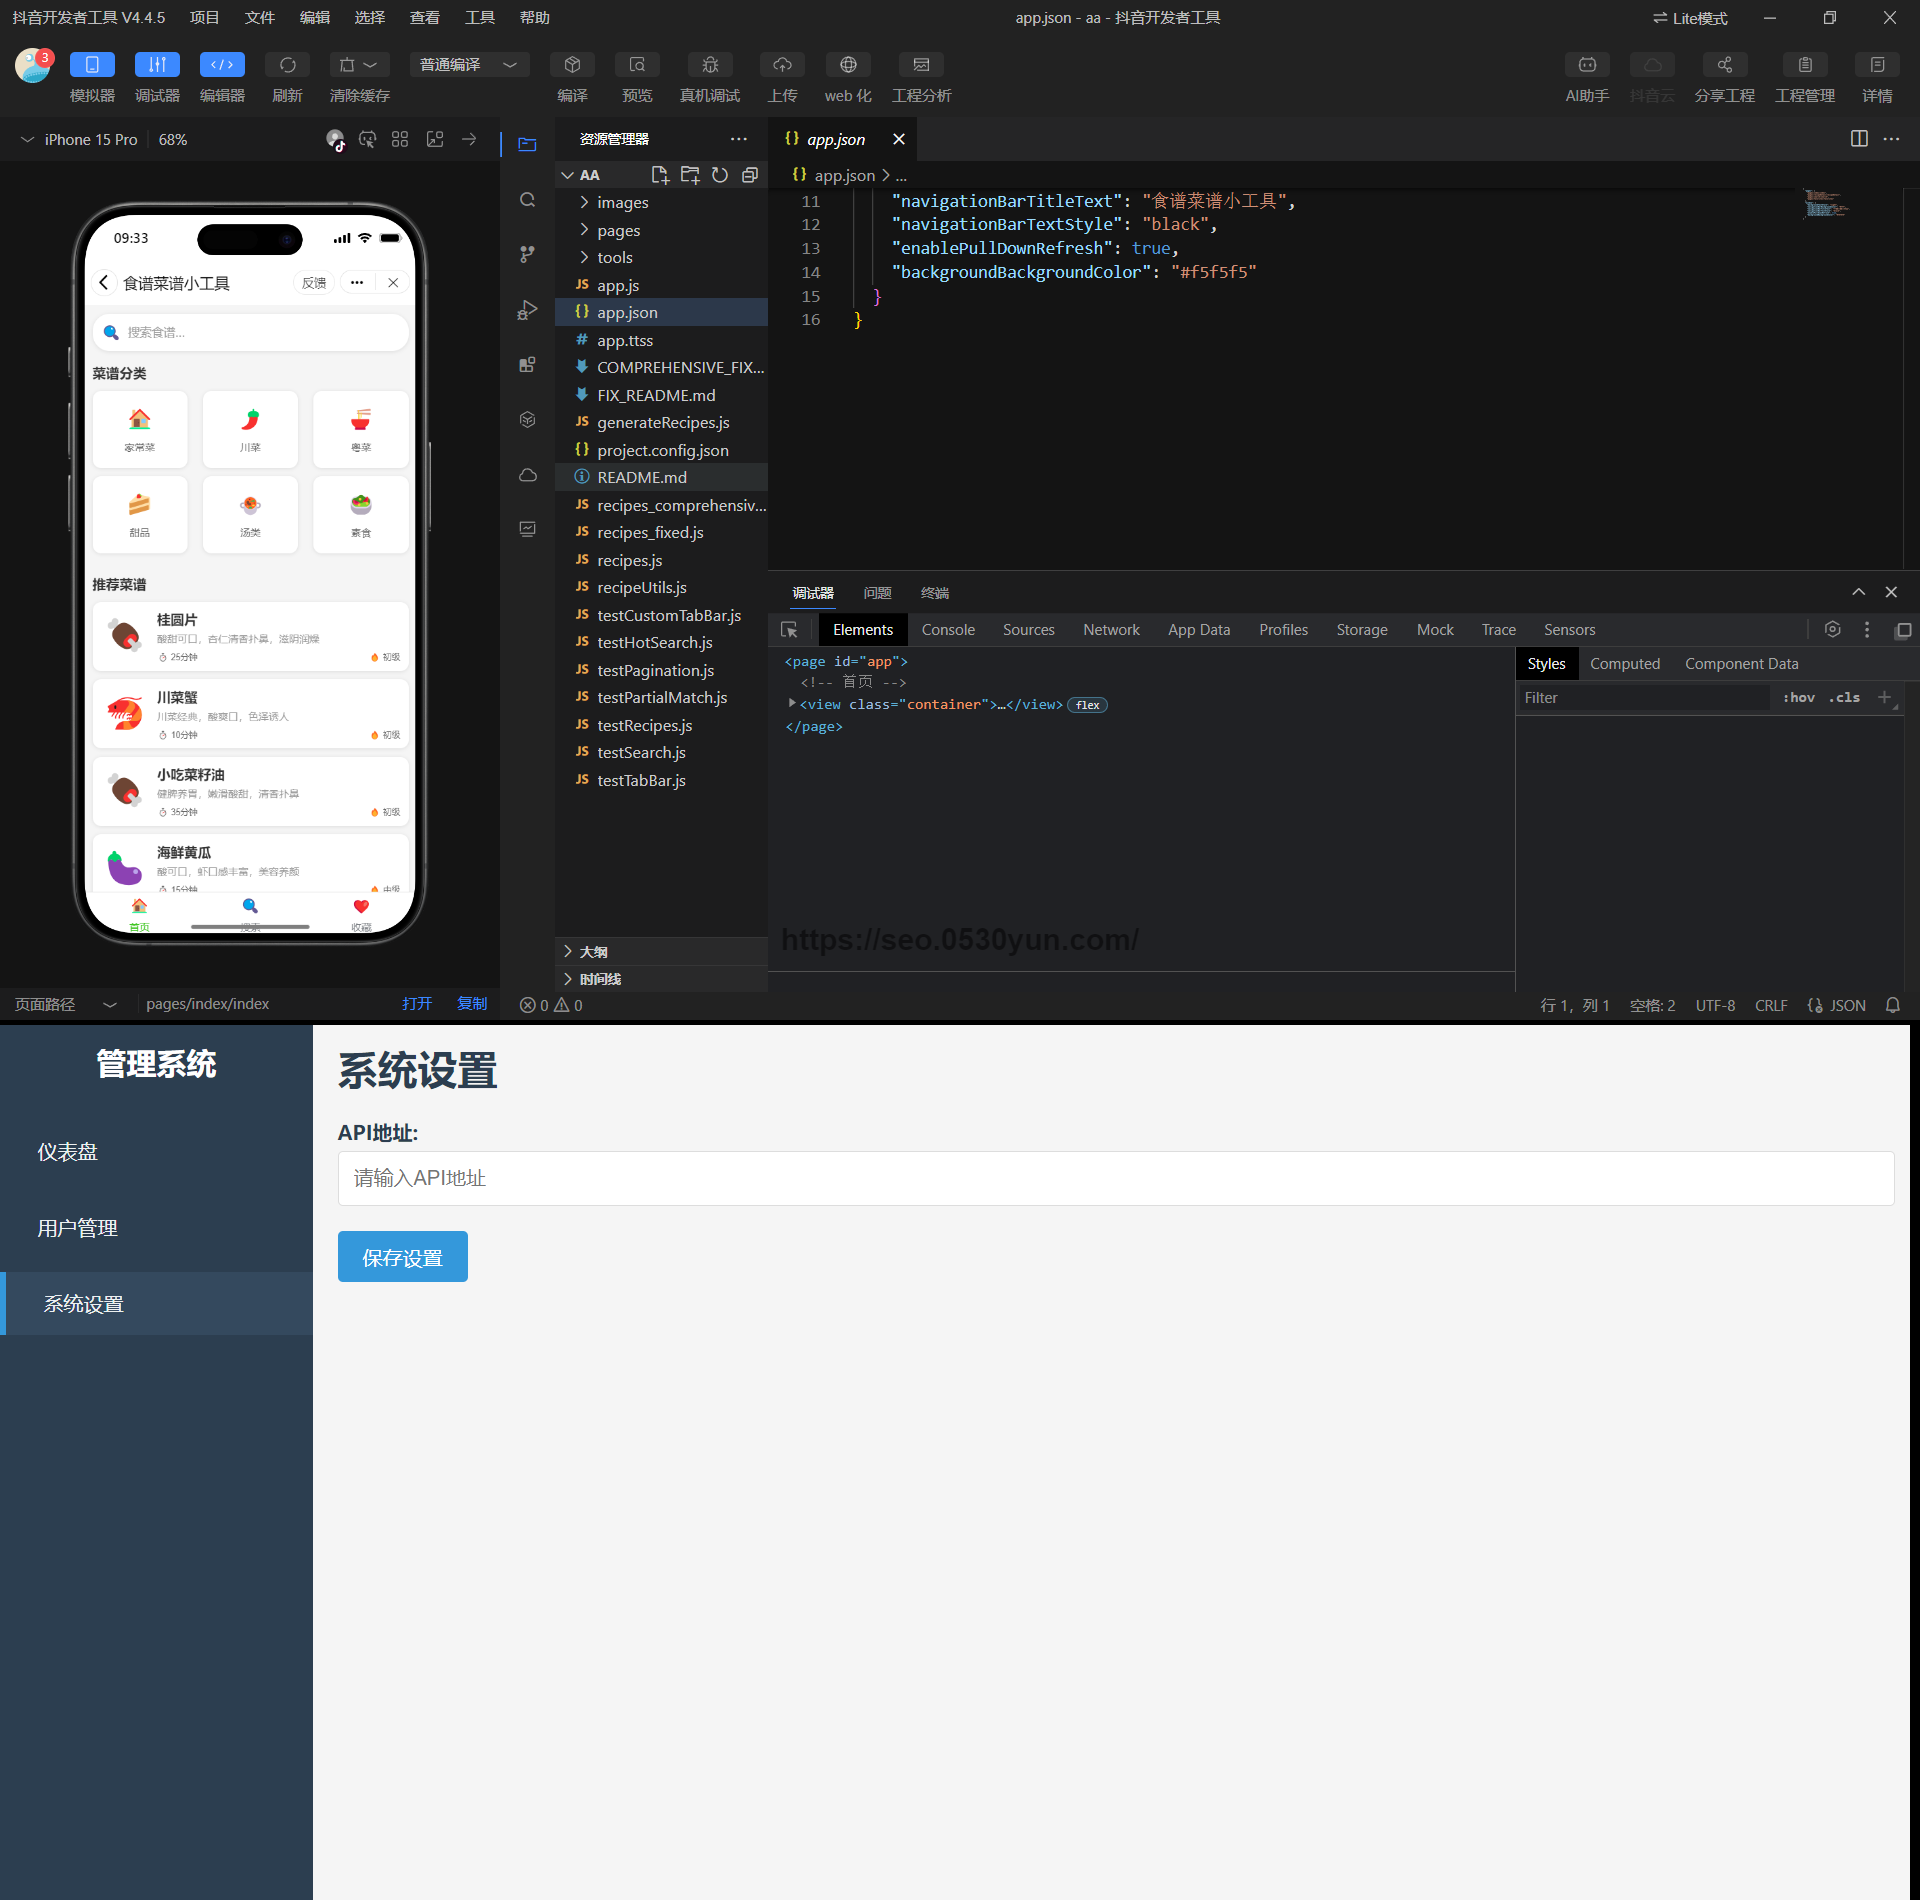Screen dimensions: 1920x1900
Task: Expand the 大纲 outline section
Action: click(x=593, y=951)
